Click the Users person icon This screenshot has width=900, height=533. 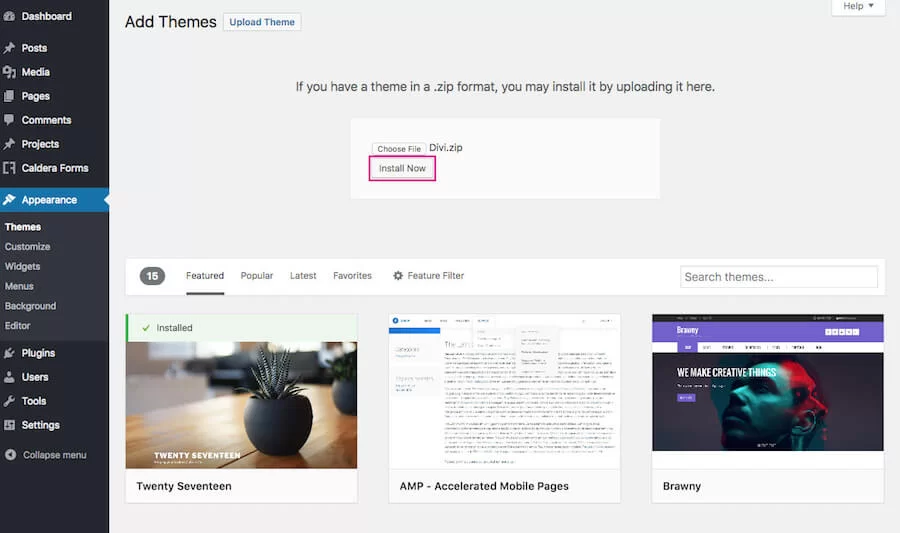[x=9, y=377]
